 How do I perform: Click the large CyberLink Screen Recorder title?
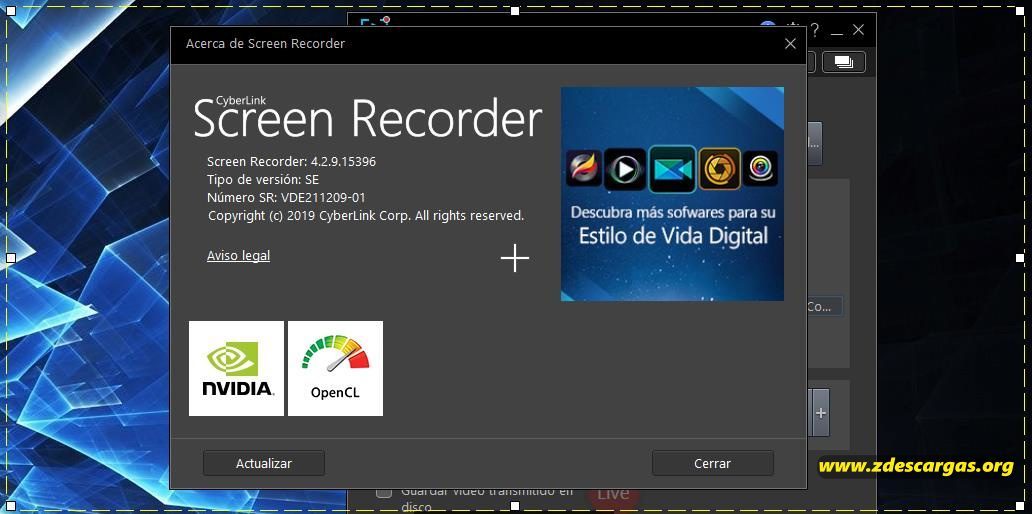pyautogui.click(x=367, y=116)
